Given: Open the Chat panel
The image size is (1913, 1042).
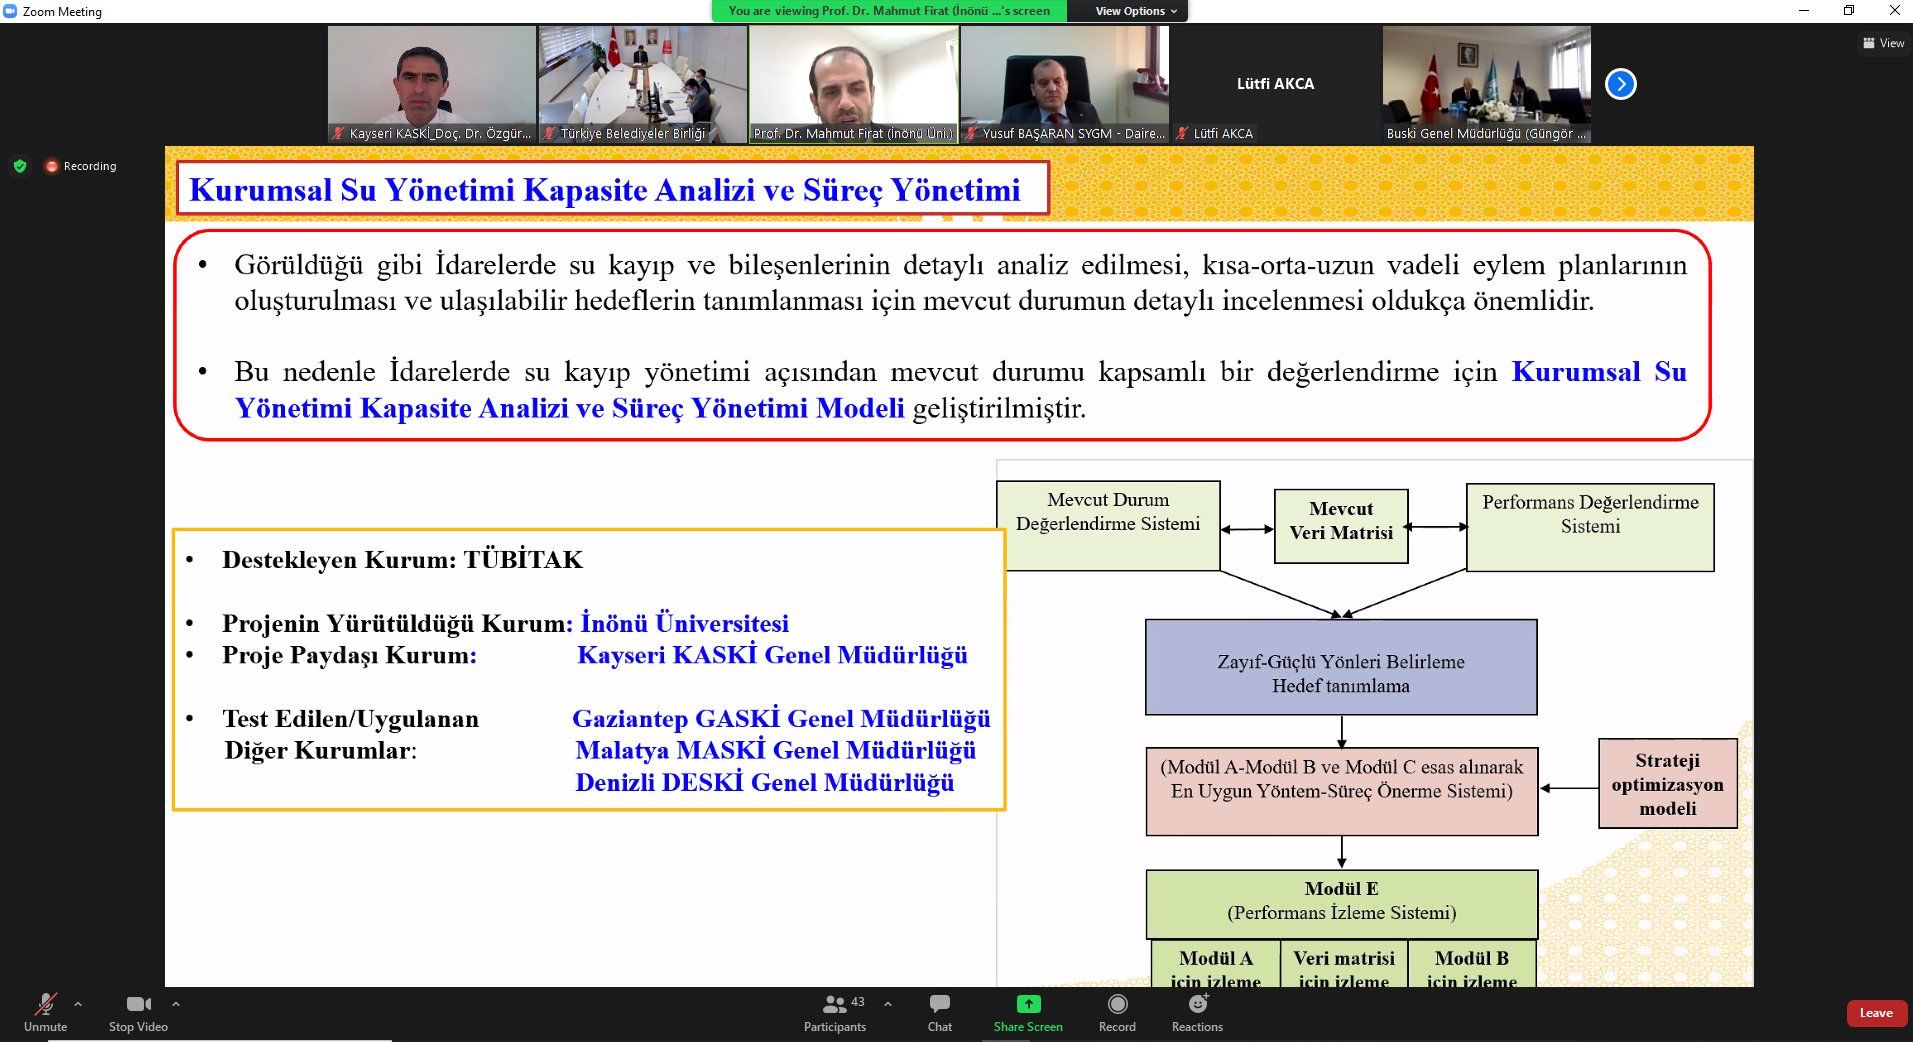Looking at the screenshot, I should (x=939, y=1012).
